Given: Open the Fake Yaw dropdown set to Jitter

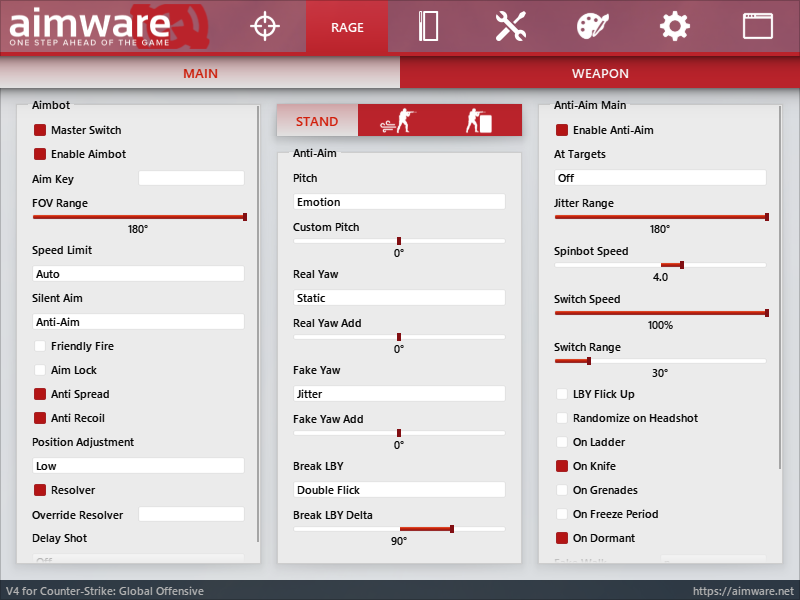Looking at the screenshot, I should 399,393.
